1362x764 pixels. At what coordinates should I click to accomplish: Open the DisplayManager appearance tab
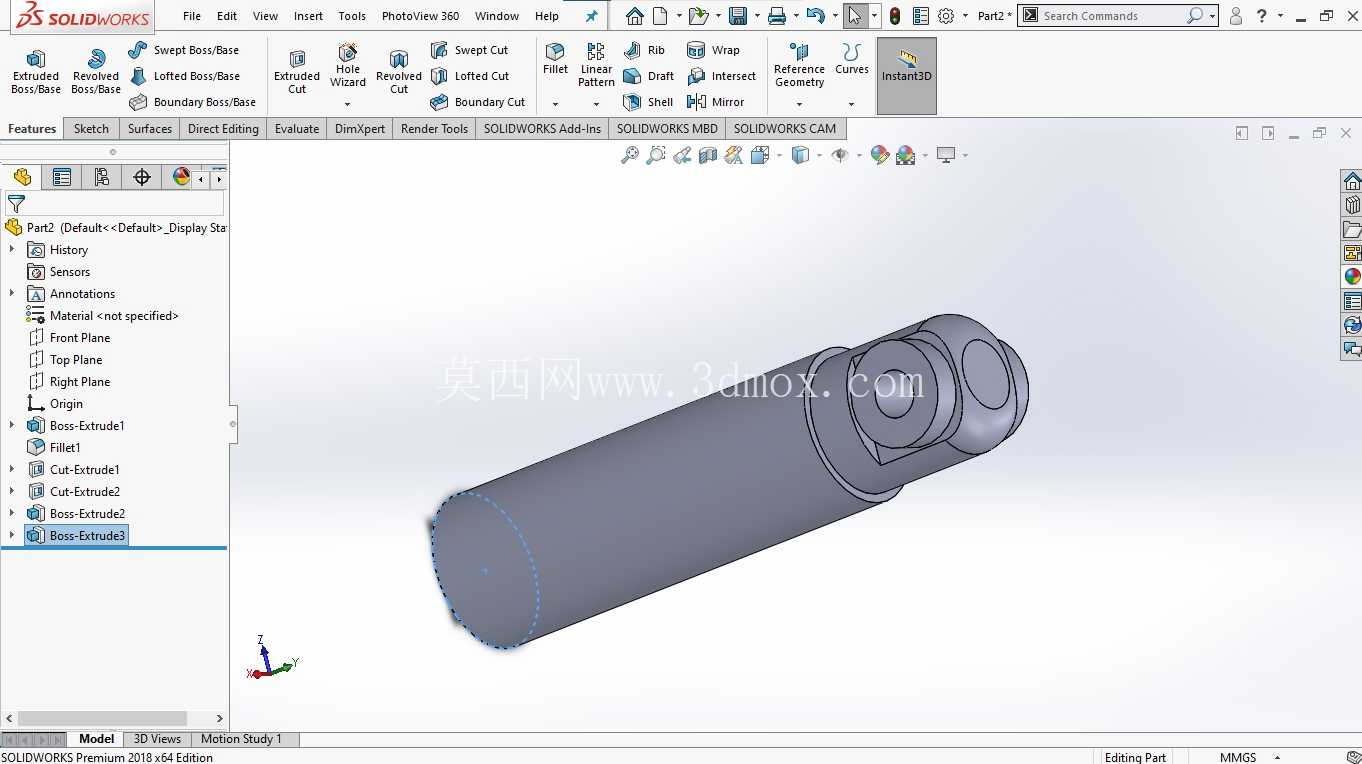[x=180, y=177]
